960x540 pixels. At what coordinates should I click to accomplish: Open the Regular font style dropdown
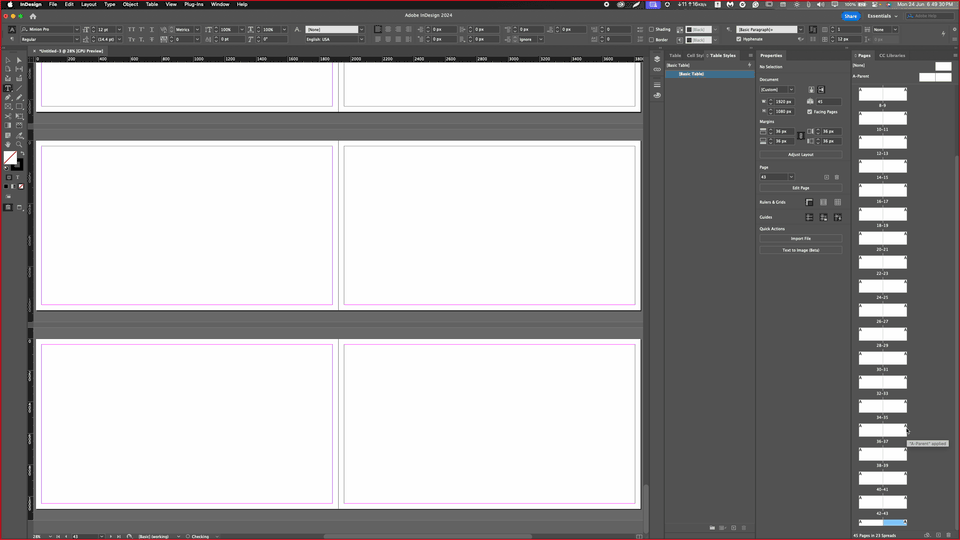77,39
